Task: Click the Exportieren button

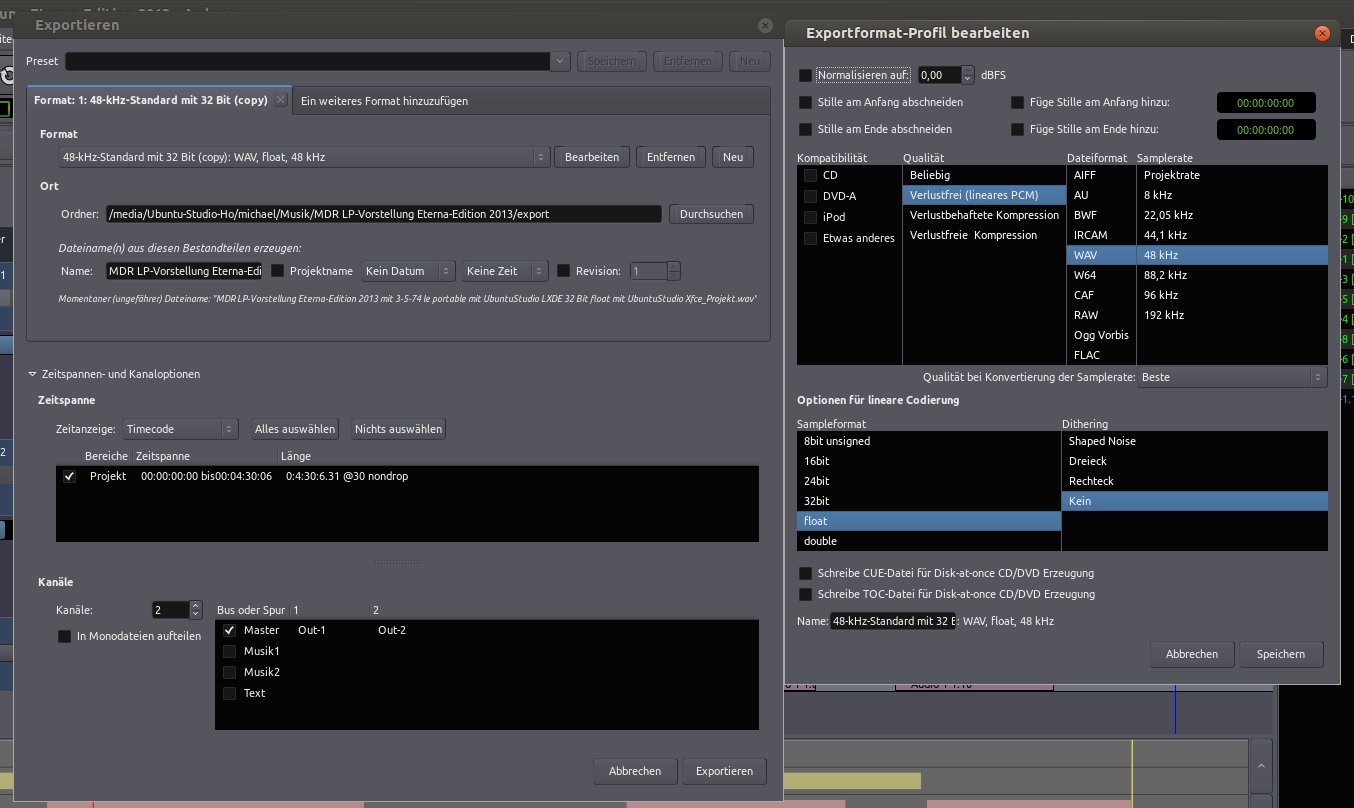Action: click(724, 771)
